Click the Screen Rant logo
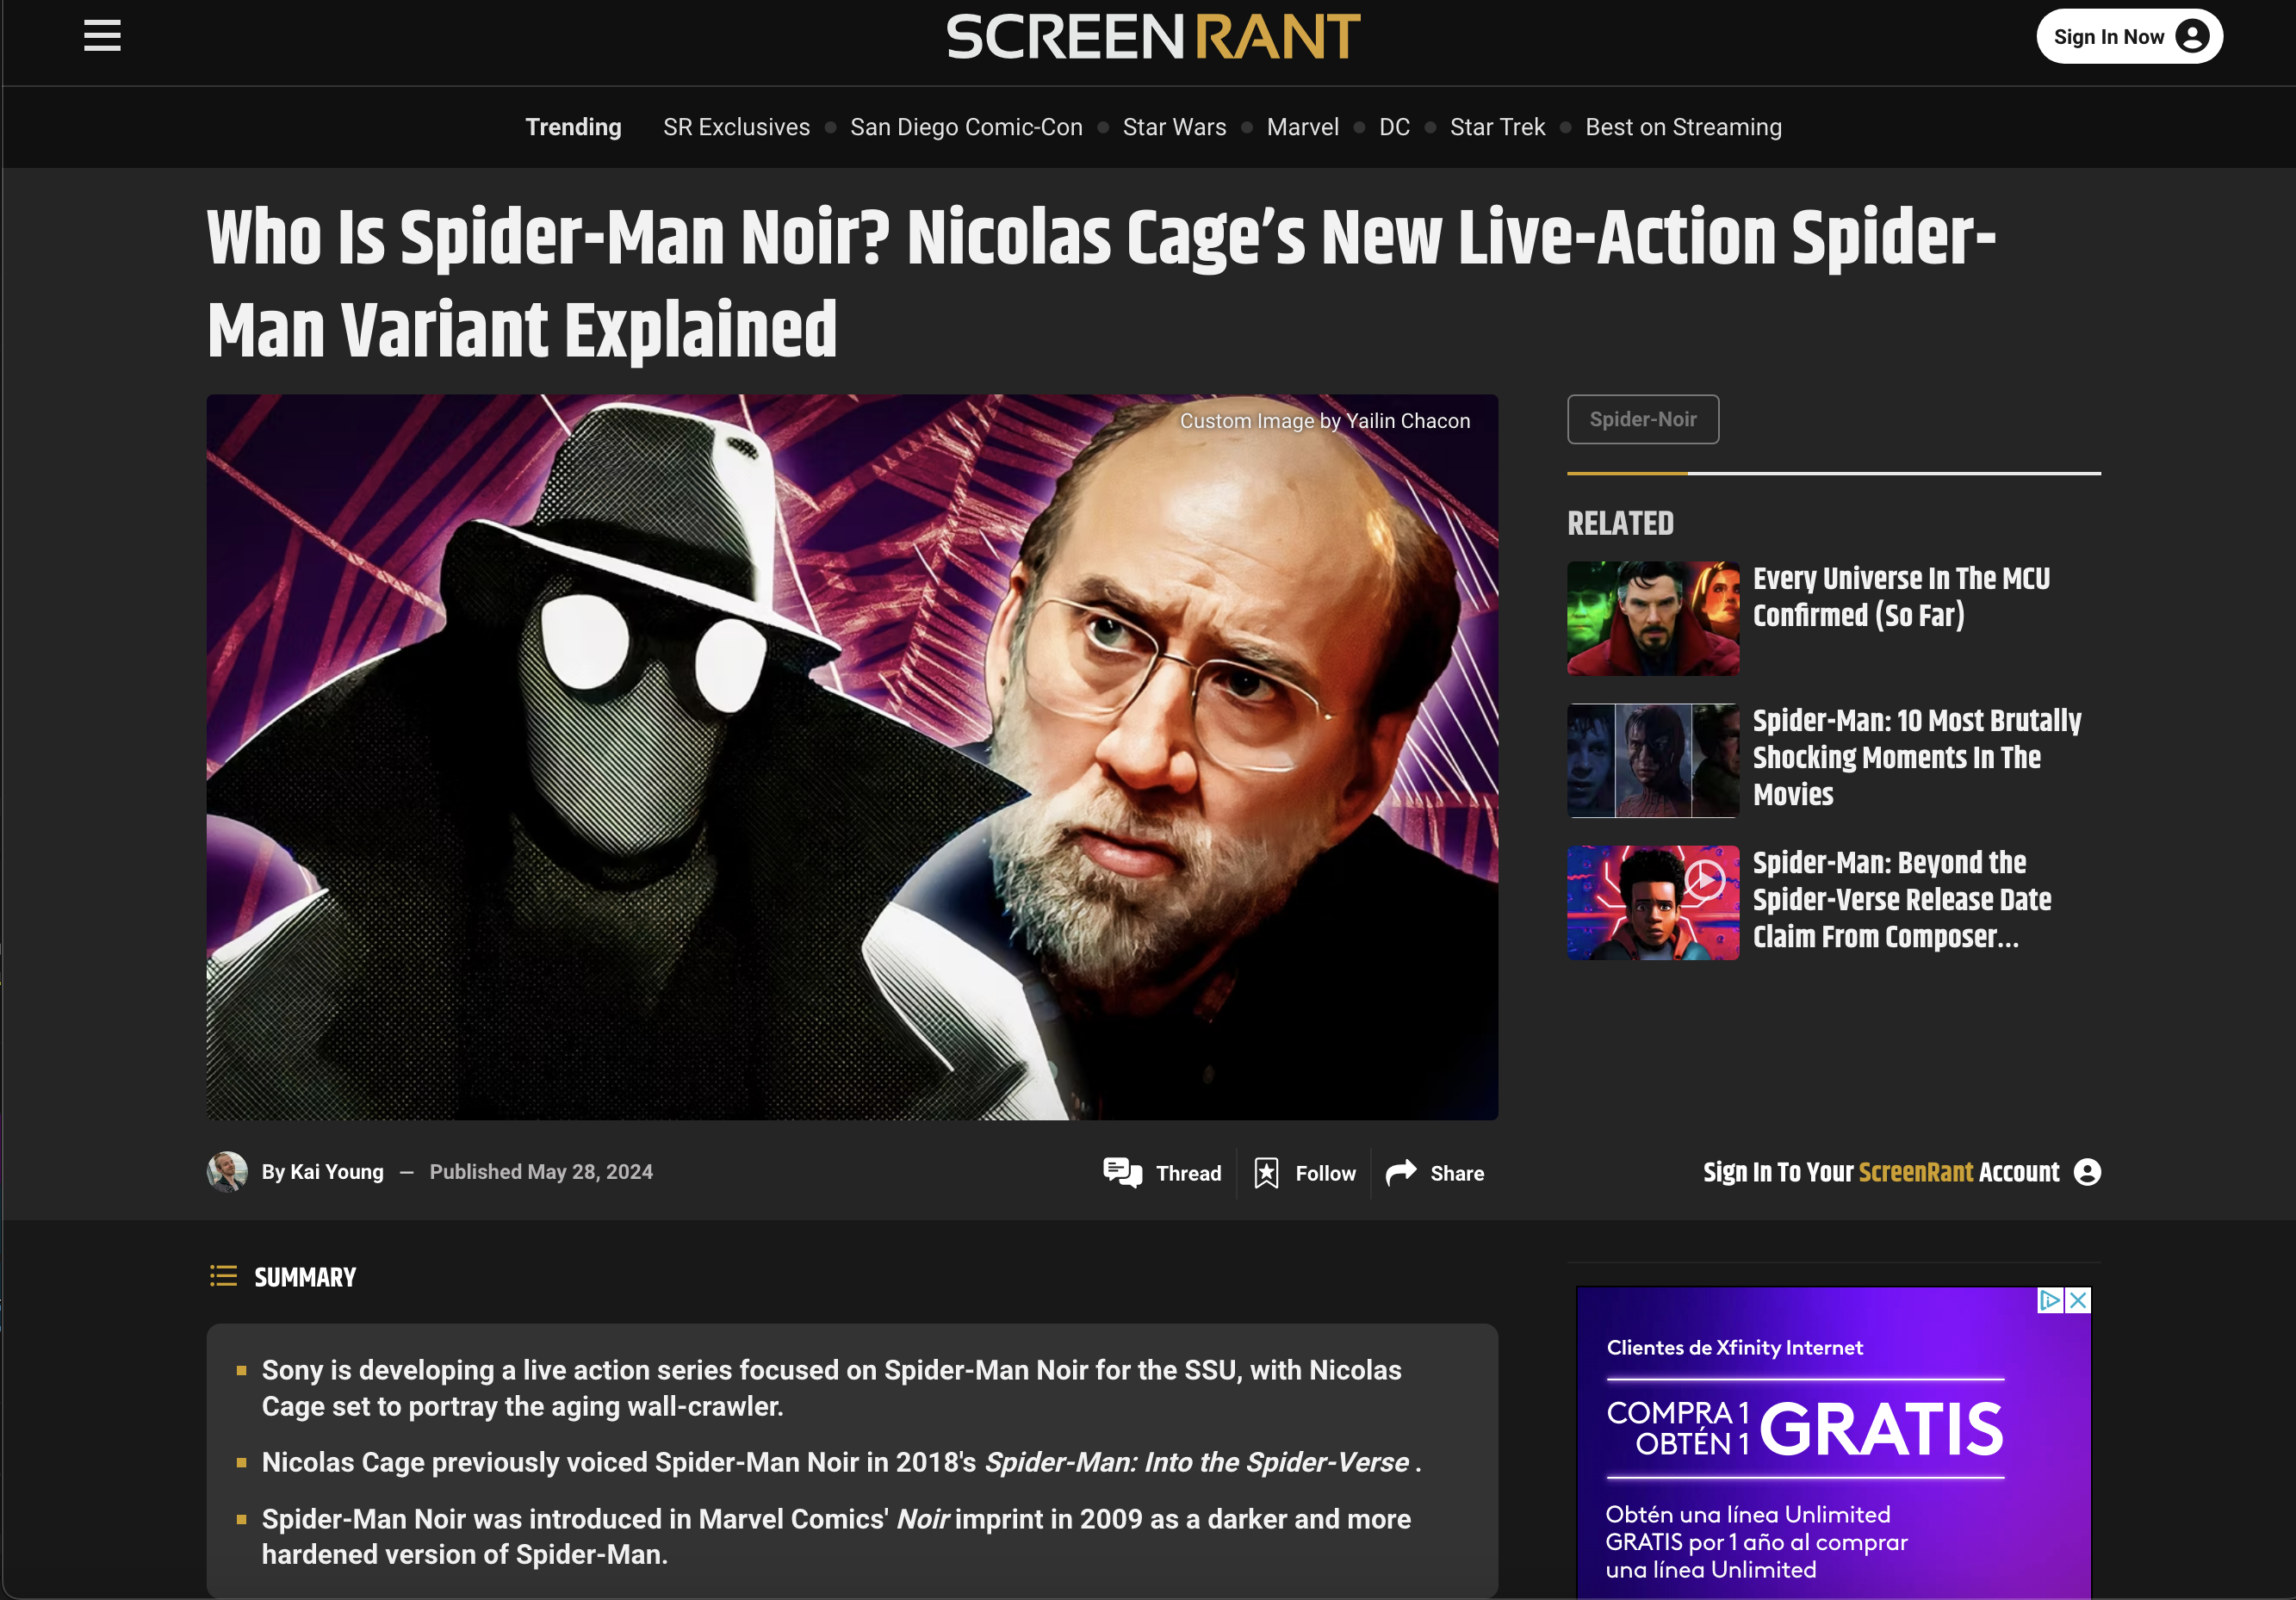The image size is (2296, 1600). 1152,37
